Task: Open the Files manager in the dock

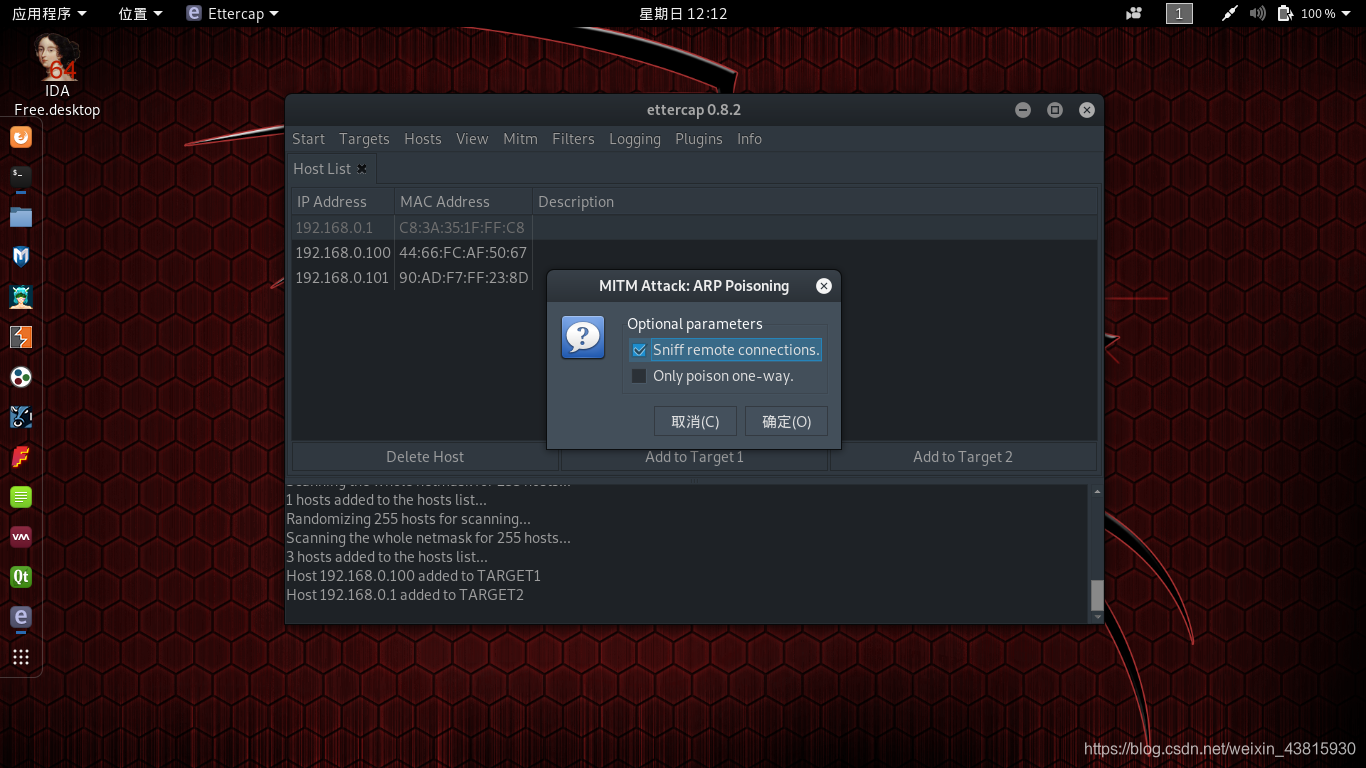Action: tap(21, 217)
